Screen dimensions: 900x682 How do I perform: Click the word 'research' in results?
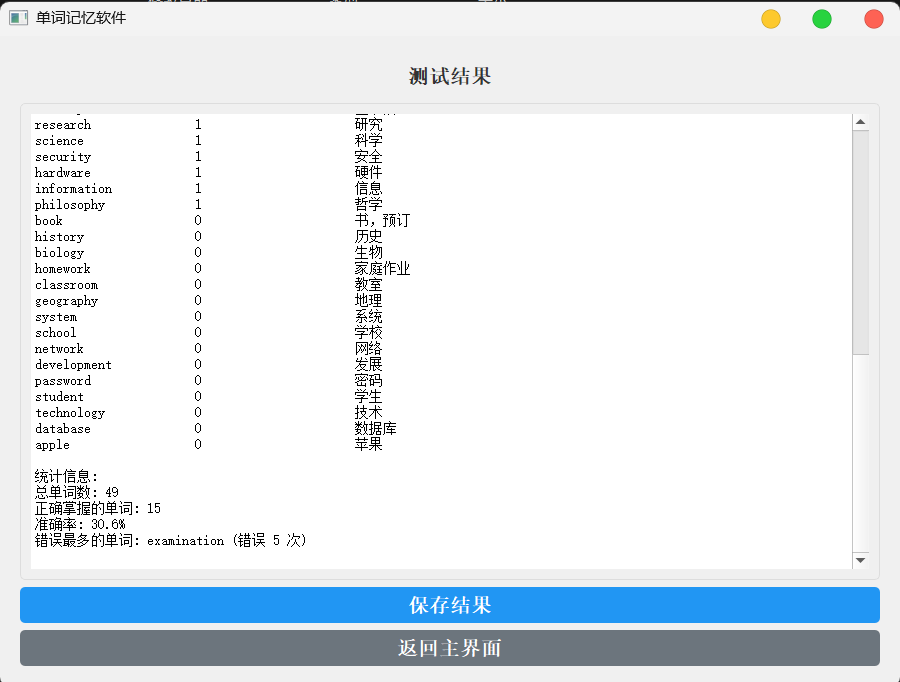(63, 125)
